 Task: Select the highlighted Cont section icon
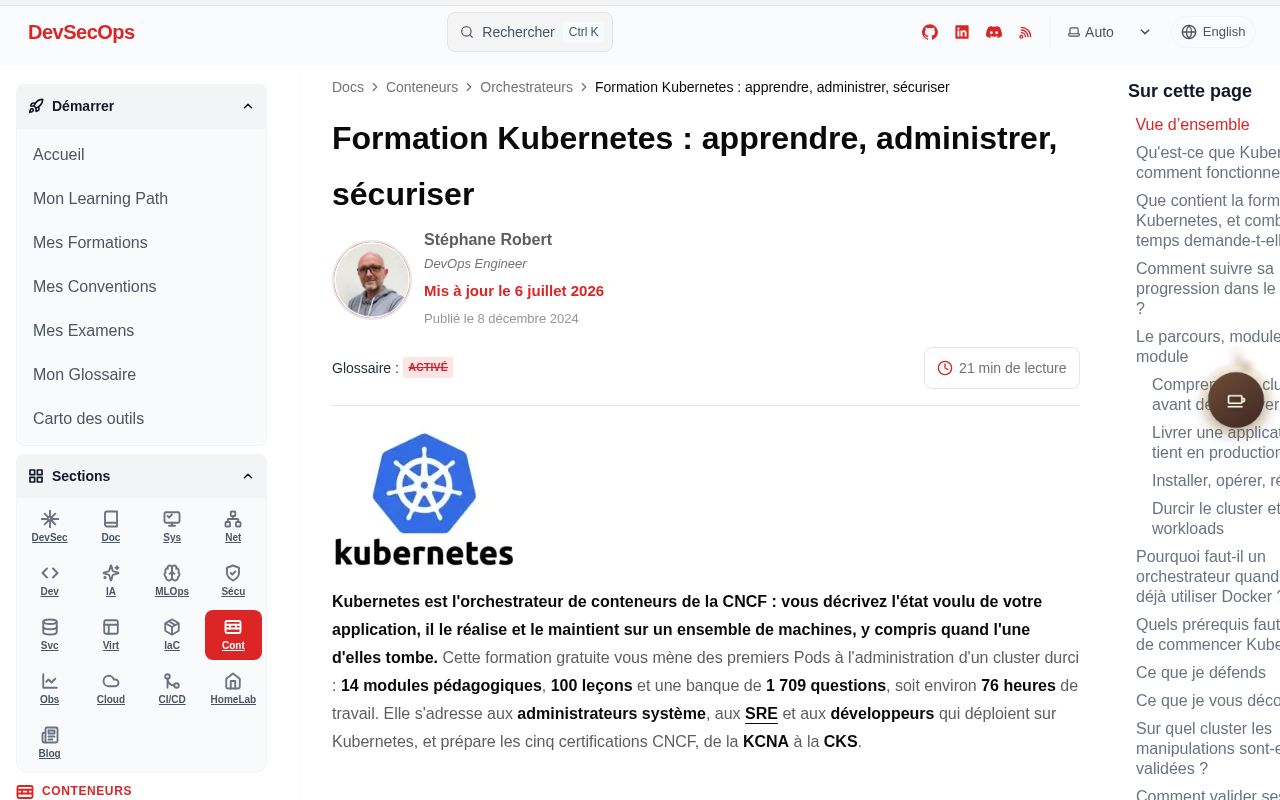(x=233, y=634)
